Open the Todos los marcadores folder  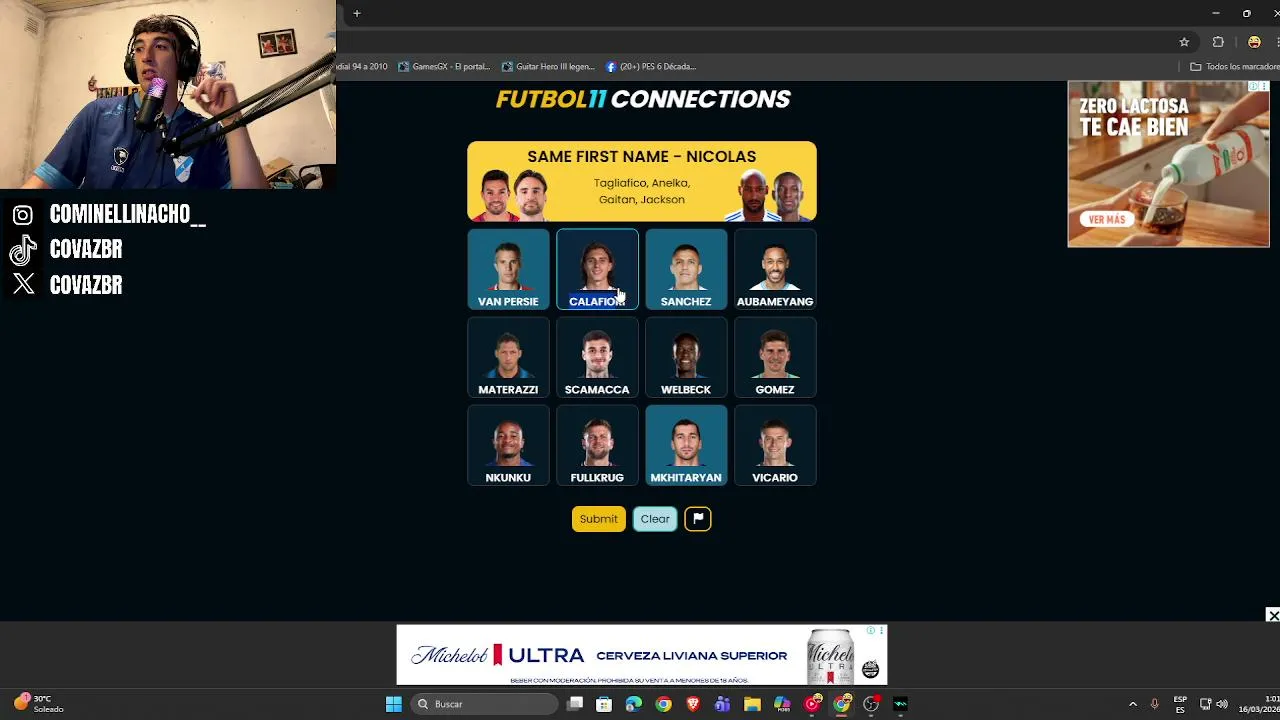pos(1234,66)
